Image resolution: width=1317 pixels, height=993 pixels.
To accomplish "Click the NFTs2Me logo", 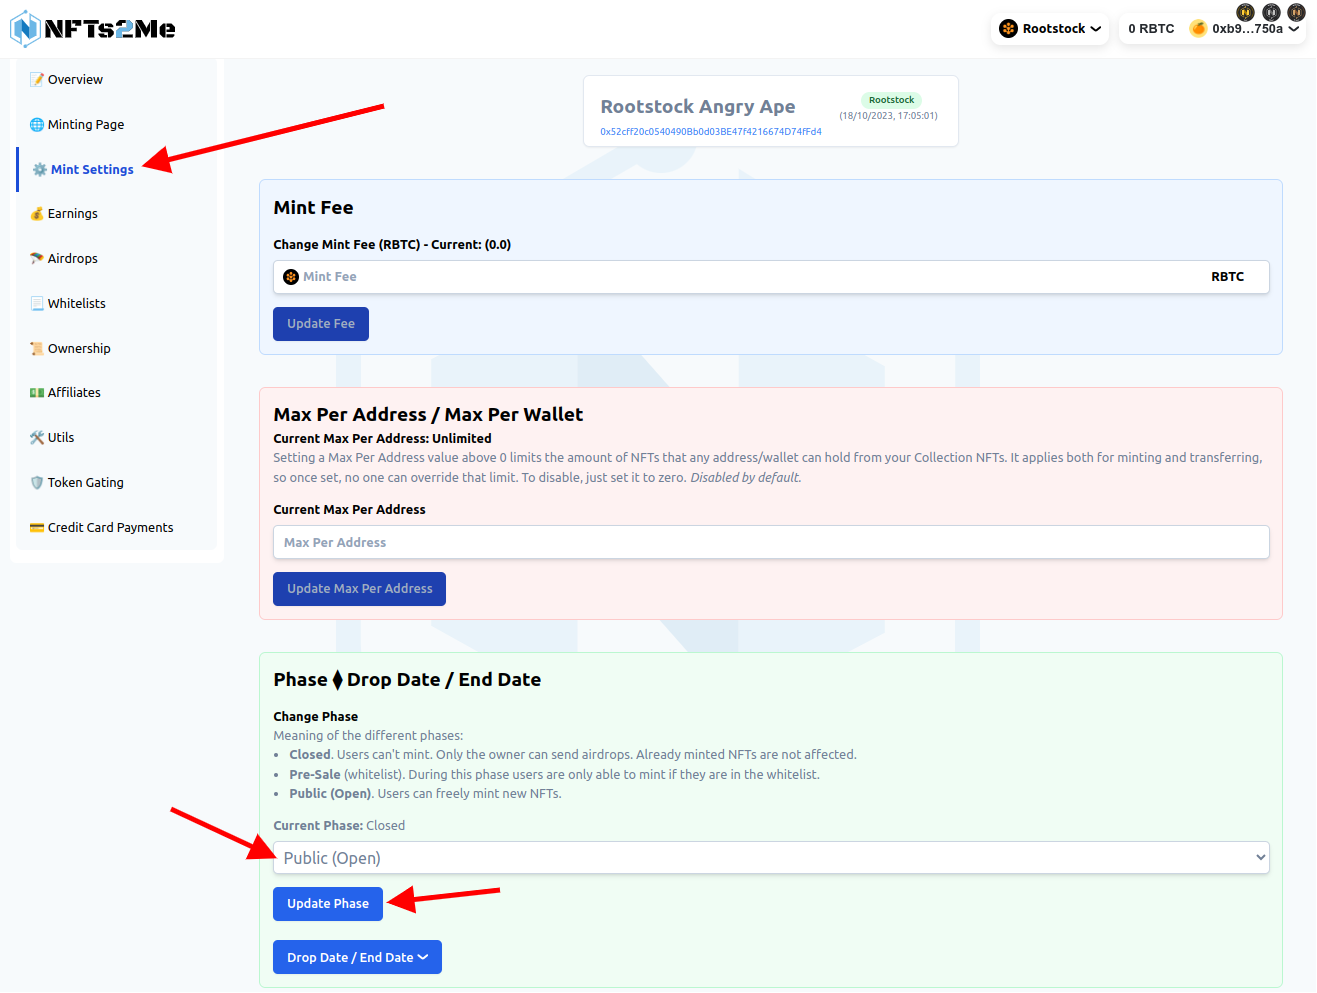I will [93, 28].
